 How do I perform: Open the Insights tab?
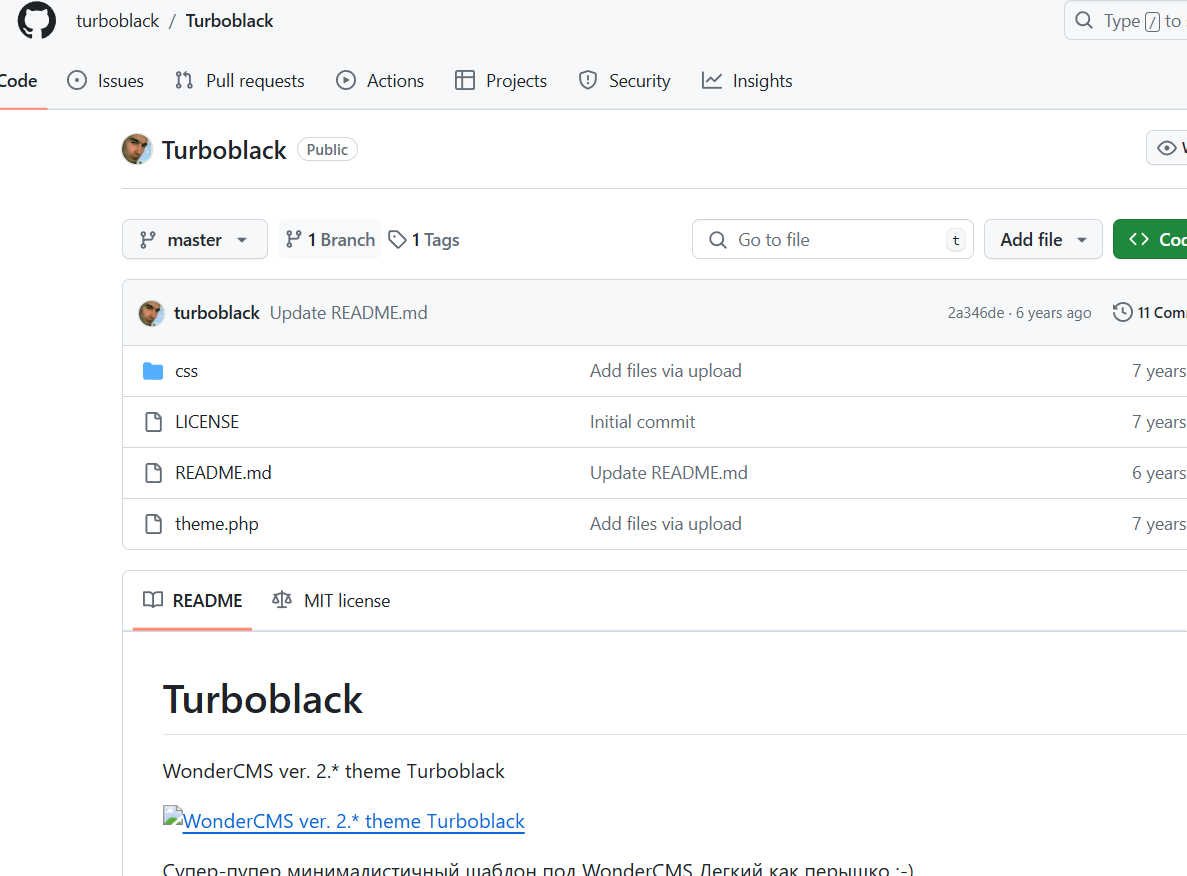(747, 80)
